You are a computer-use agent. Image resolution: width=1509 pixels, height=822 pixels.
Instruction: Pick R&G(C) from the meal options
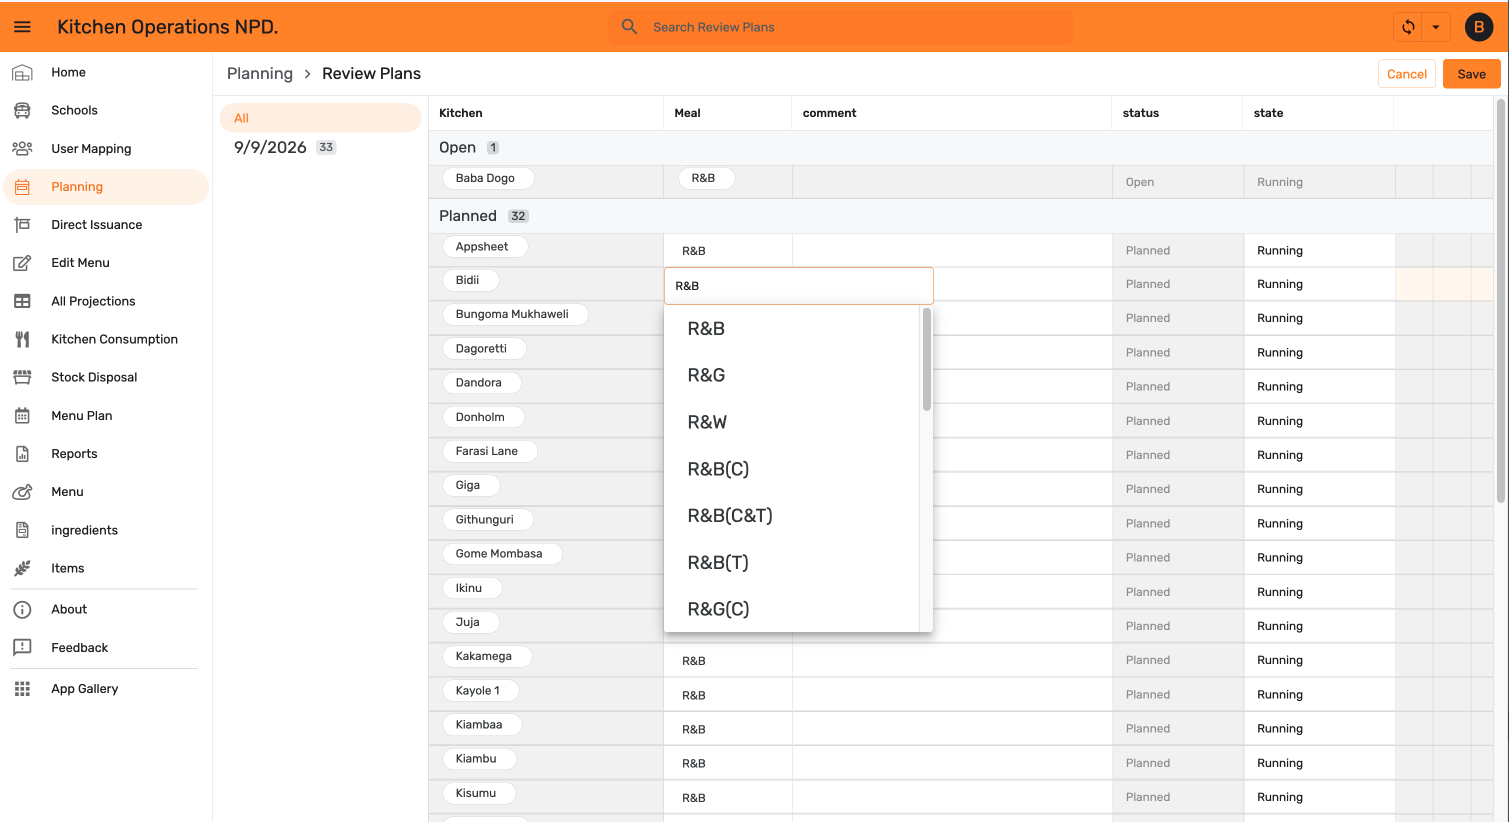point(792,609)
